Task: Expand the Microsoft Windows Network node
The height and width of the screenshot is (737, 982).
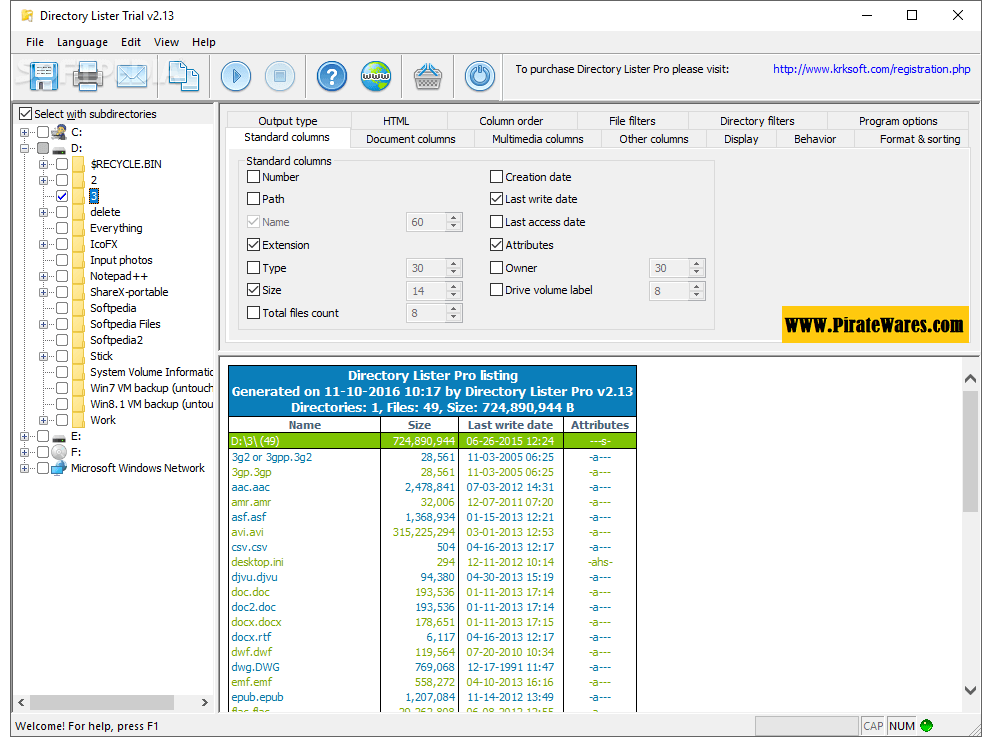Action: pyautogui.click(x=24, y=468)
